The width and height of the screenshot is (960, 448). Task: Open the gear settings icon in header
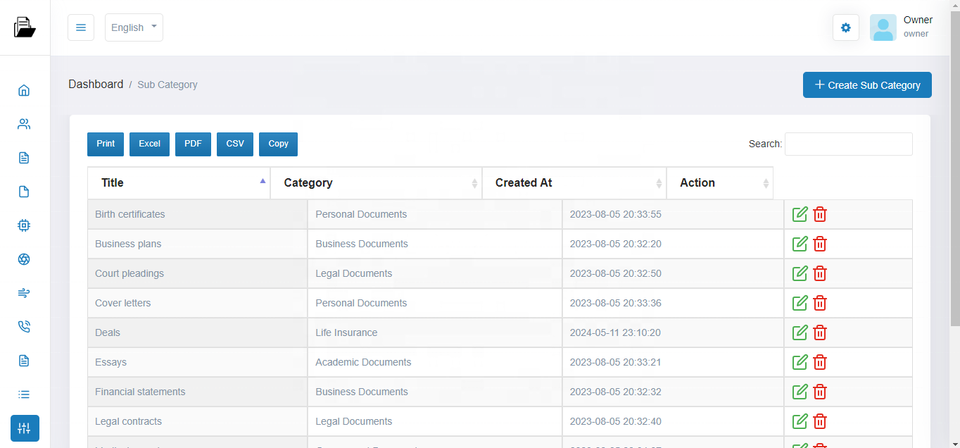845,28
